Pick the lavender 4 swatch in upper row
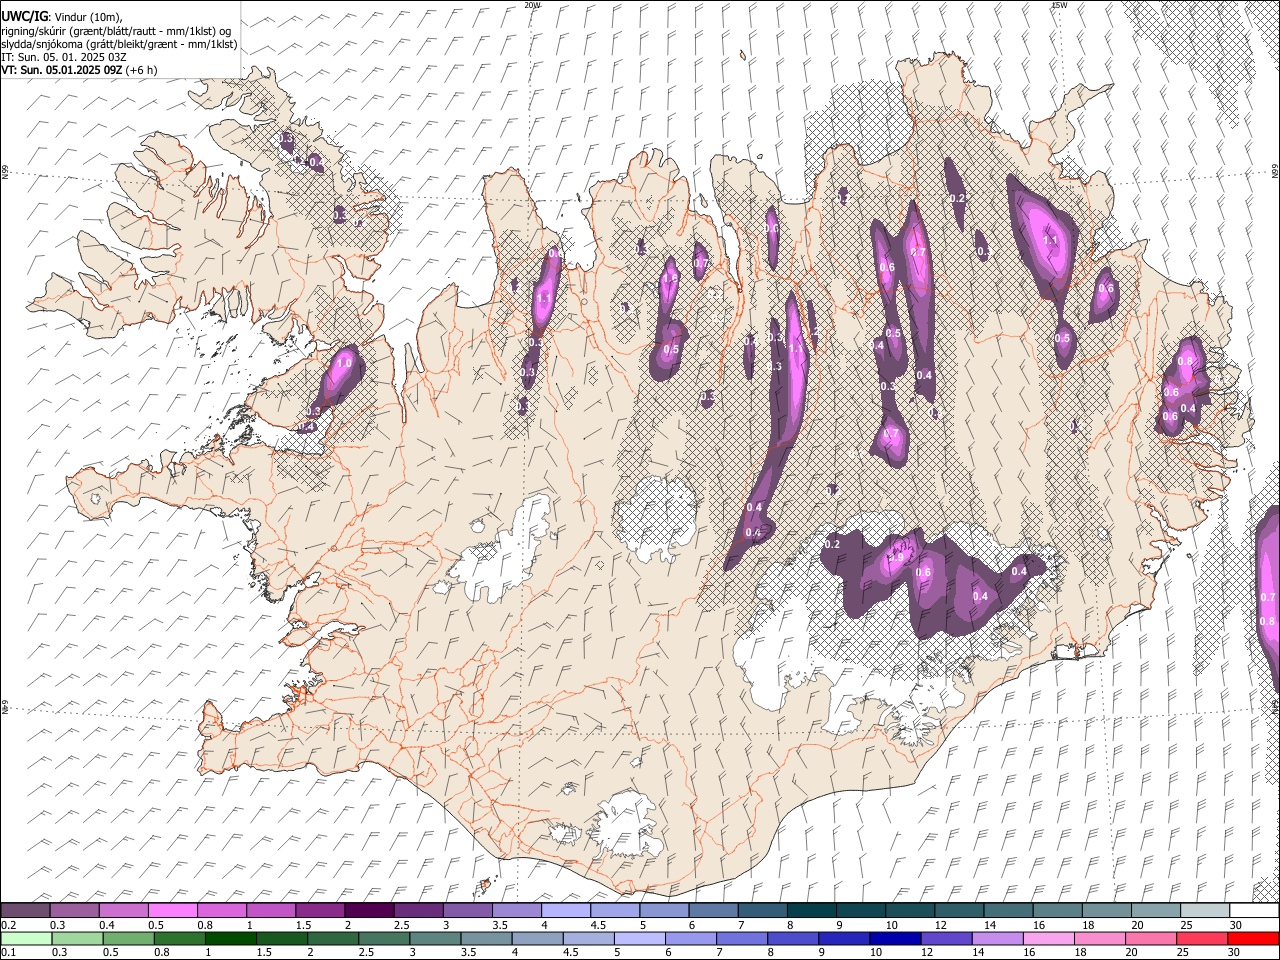Image resolution: width=1280 pixels, height=960 pixels. click(565, 910)
